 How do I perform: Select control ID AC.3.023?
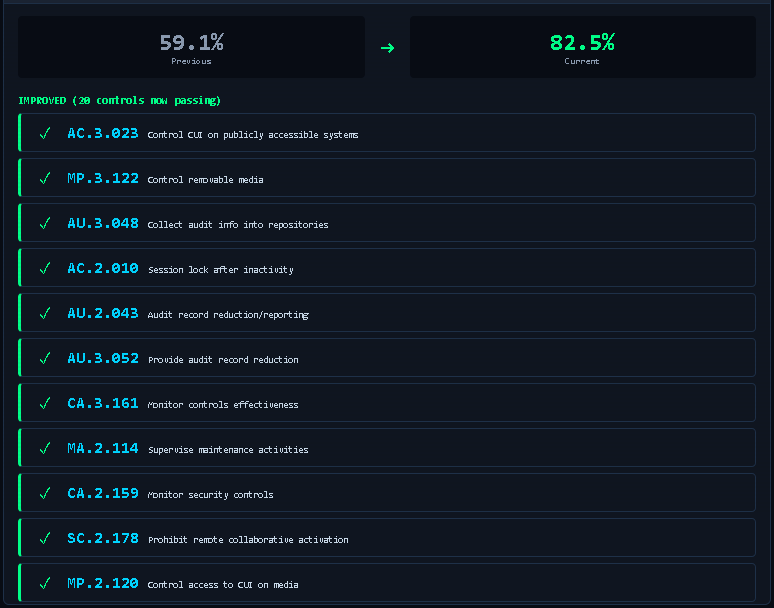pyautogui.click(x=103, y=133)
